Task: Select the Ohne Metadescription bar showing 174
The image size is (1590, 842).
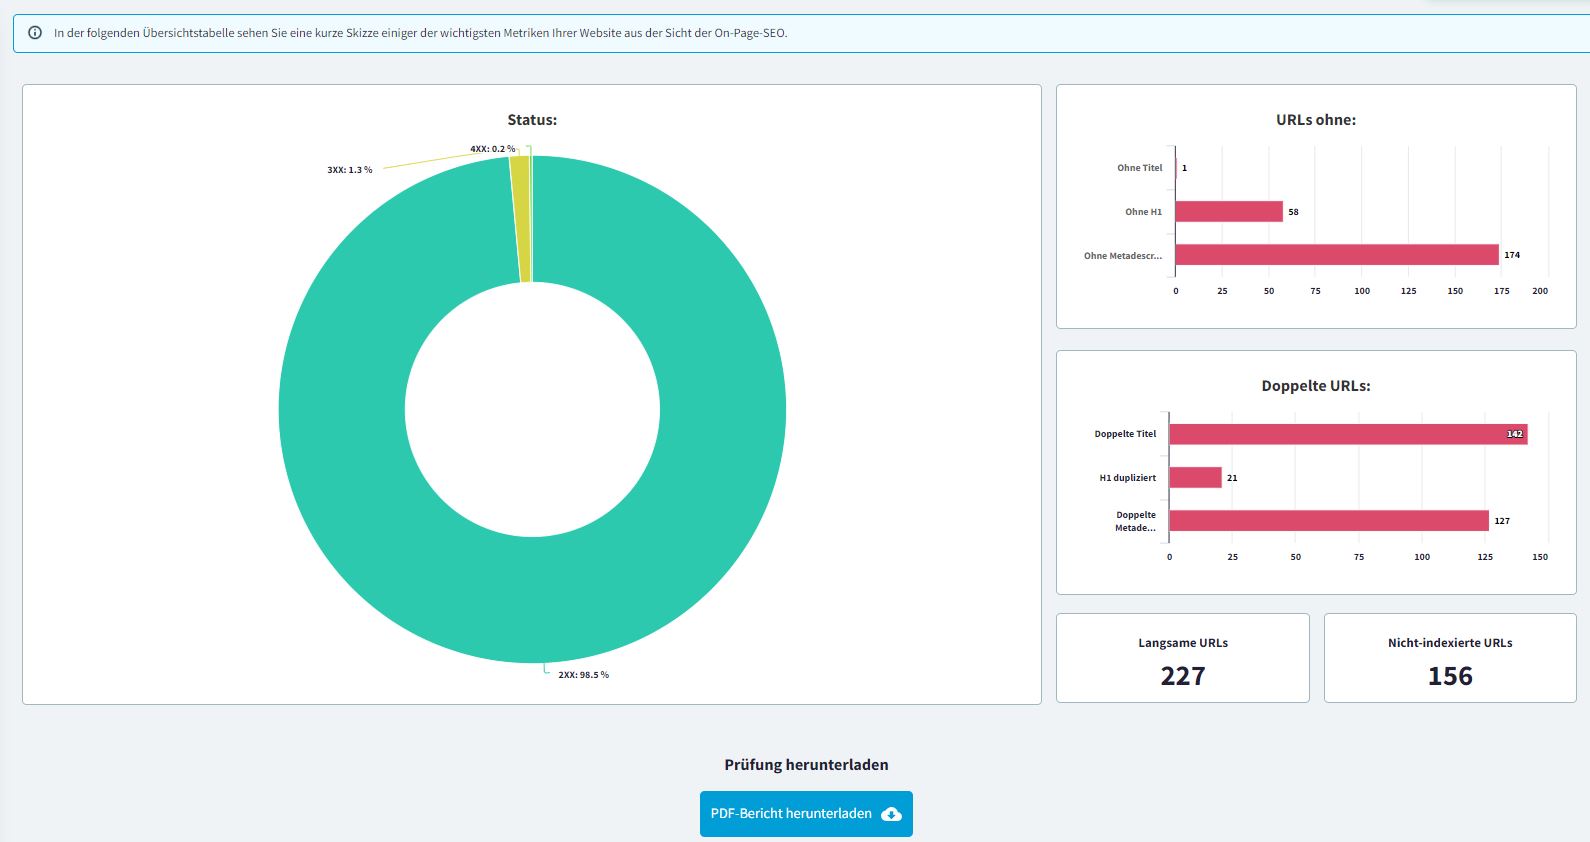Action: (1336, 255)
